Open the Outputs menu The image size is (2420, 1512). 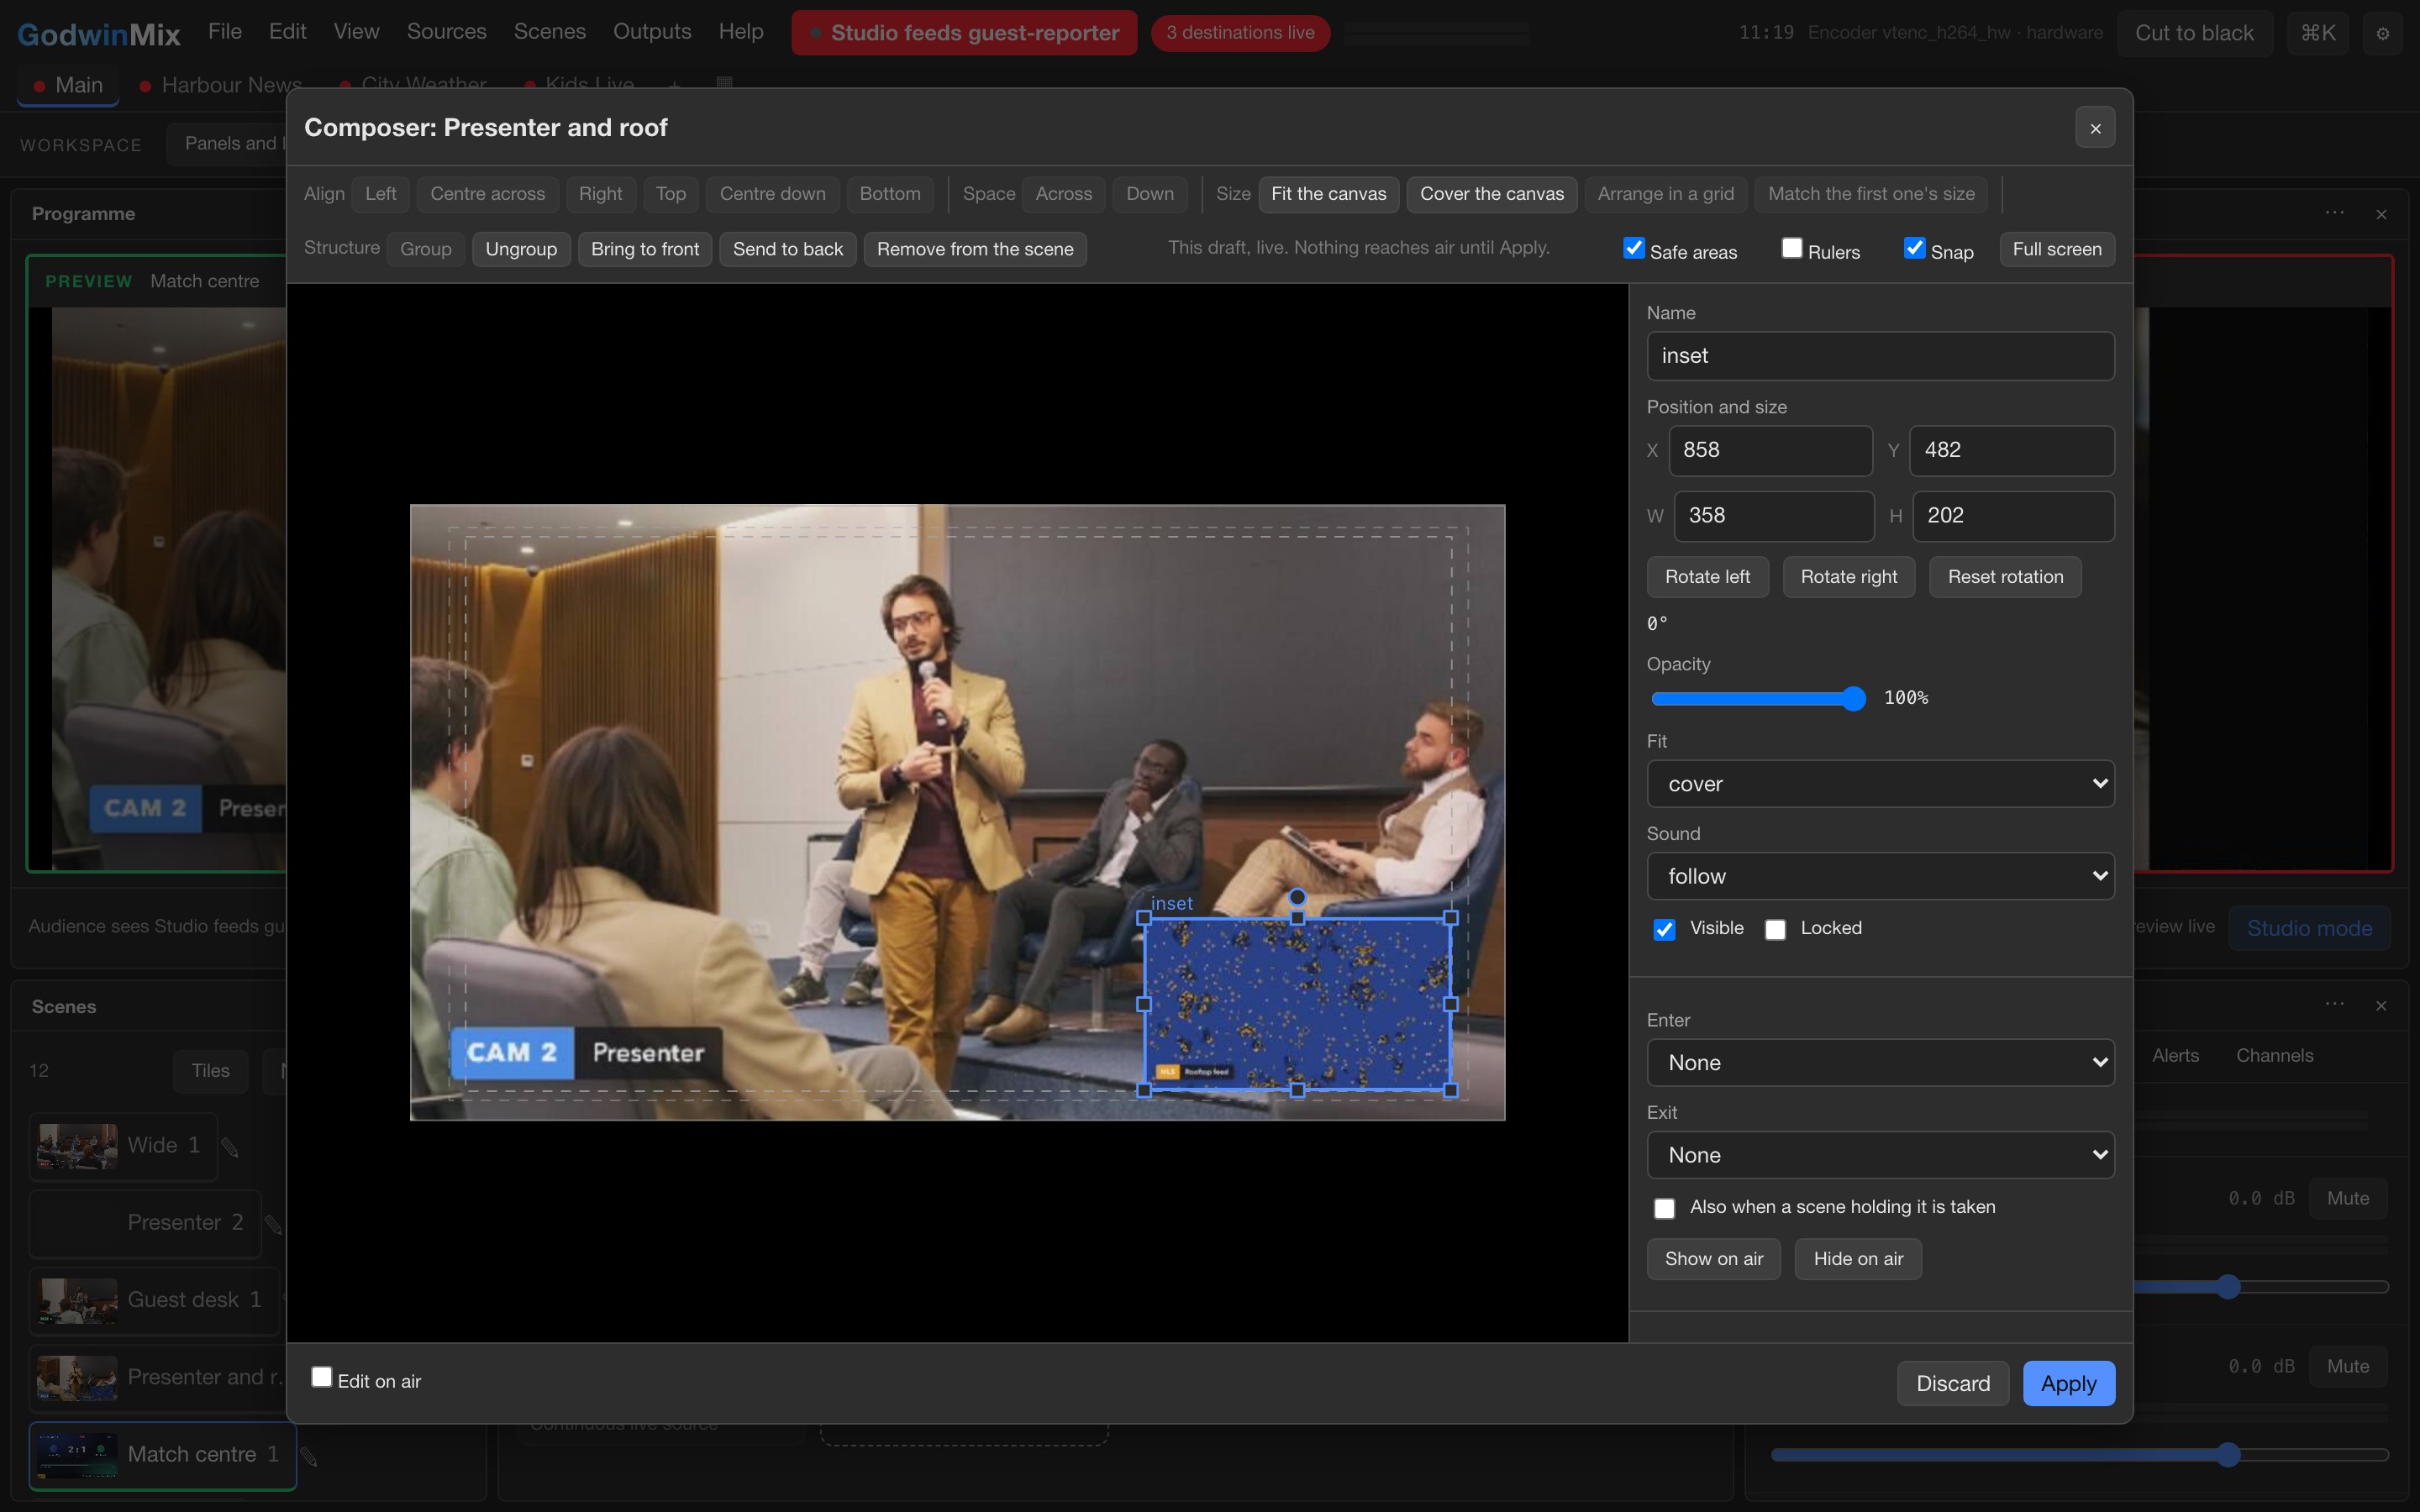652,31
